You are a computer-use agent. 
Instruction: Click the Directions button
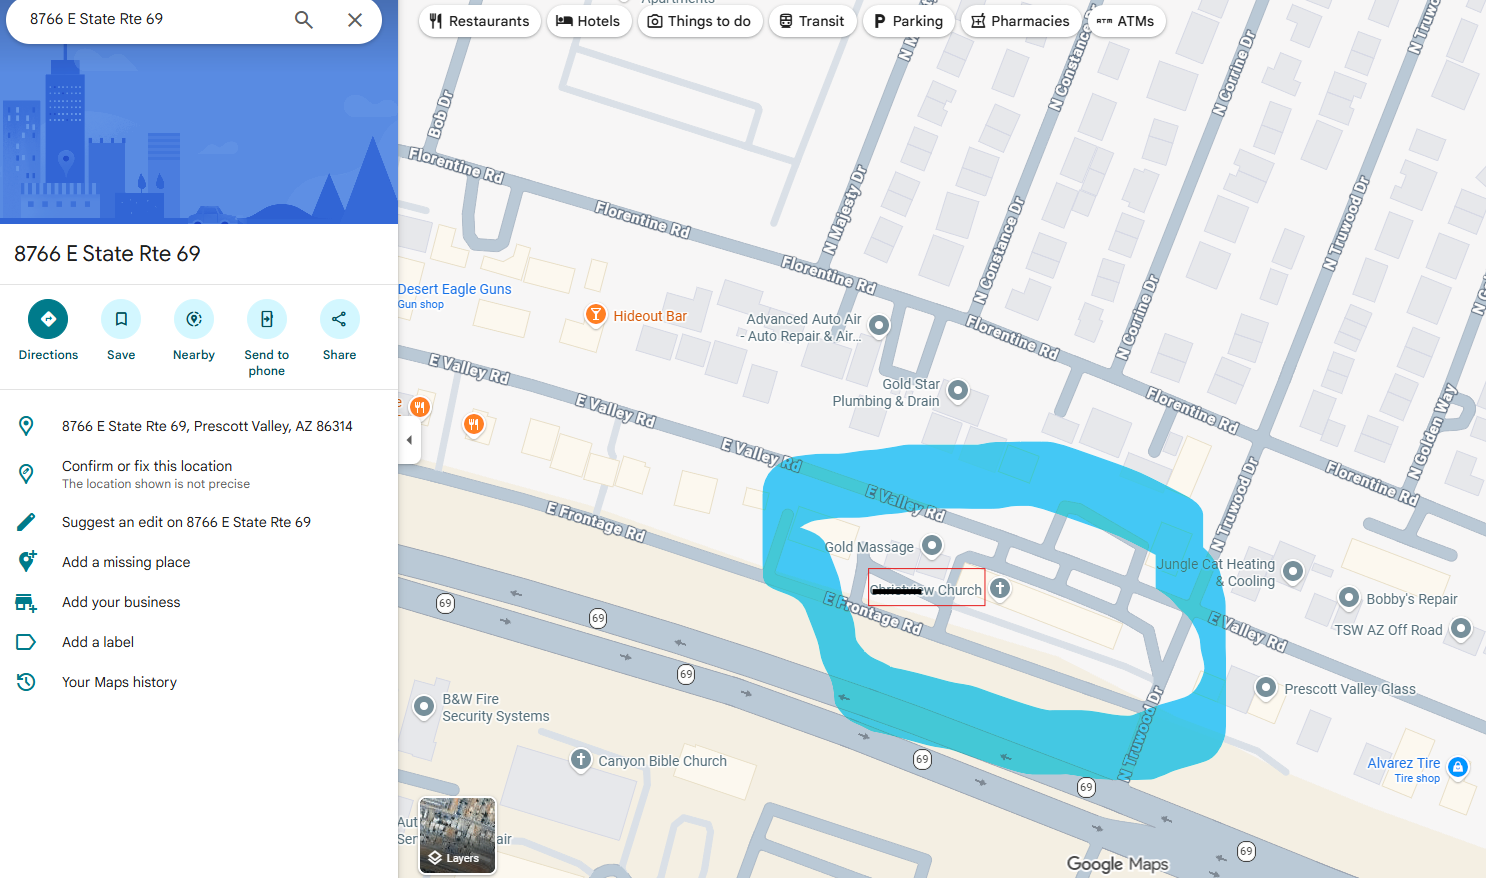[48, 319]
